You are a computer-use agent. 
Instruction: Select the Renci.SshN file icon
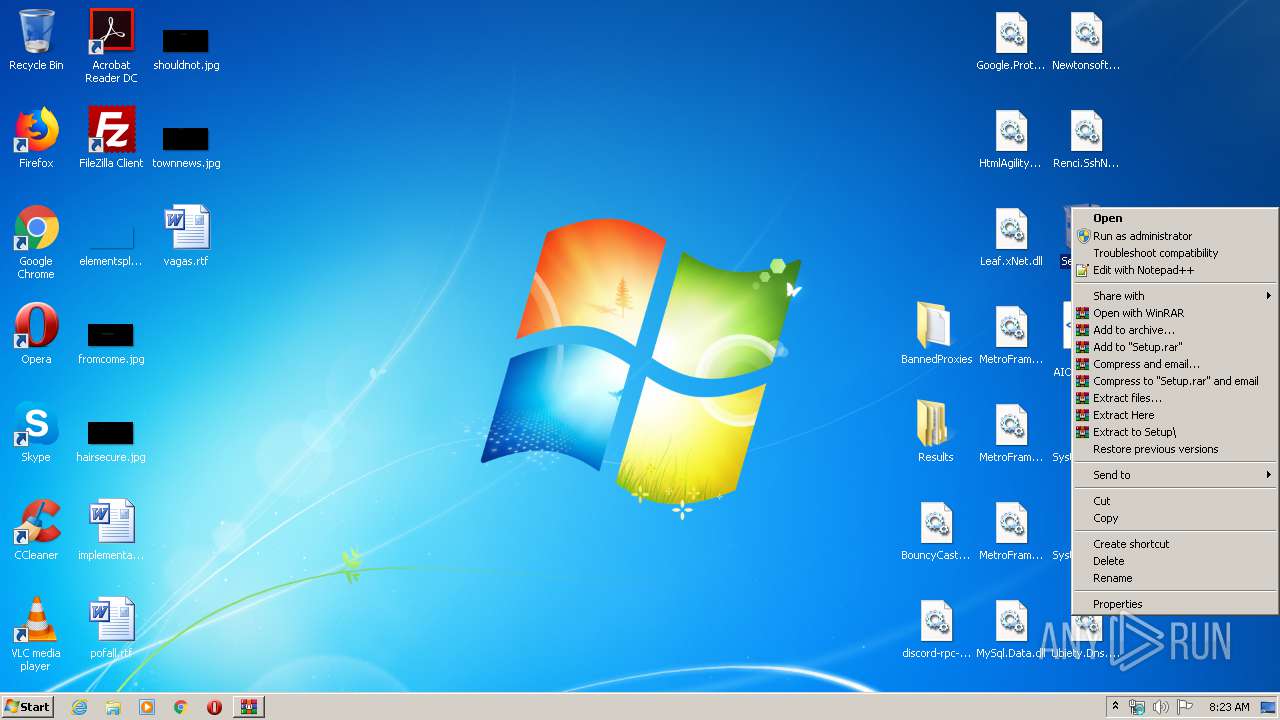click(x=1086, y=138)
